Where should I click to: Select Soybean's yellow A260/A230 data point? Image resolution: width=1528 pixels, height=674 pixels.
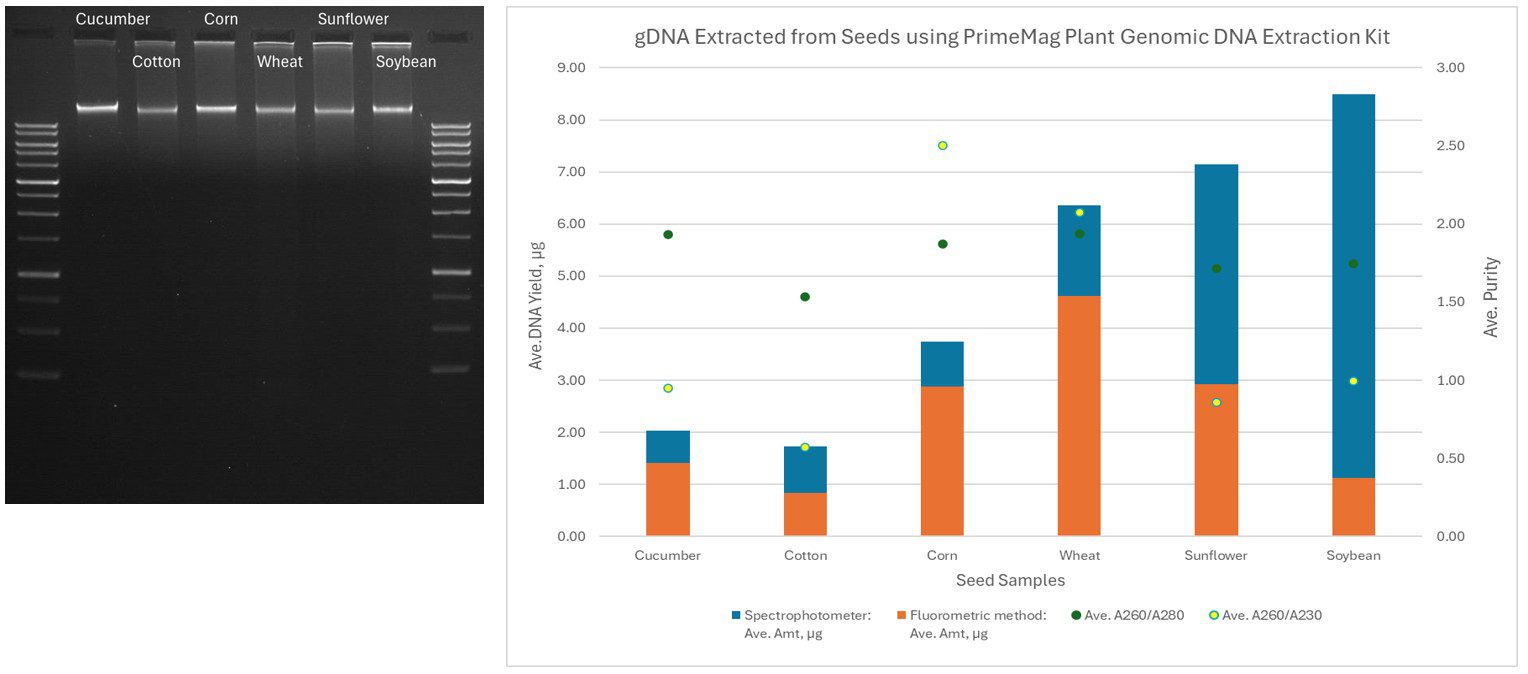pyautogui.click(x=1353, y=381)
